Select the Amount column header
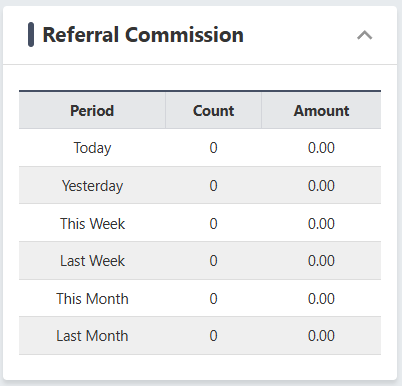 pos(321,111)
